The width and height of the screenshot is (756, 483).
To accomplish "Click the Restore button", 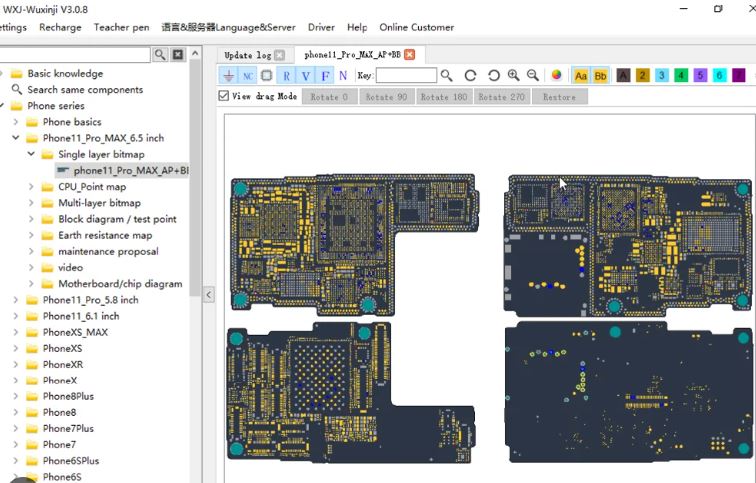I will (x=559, y=97).
